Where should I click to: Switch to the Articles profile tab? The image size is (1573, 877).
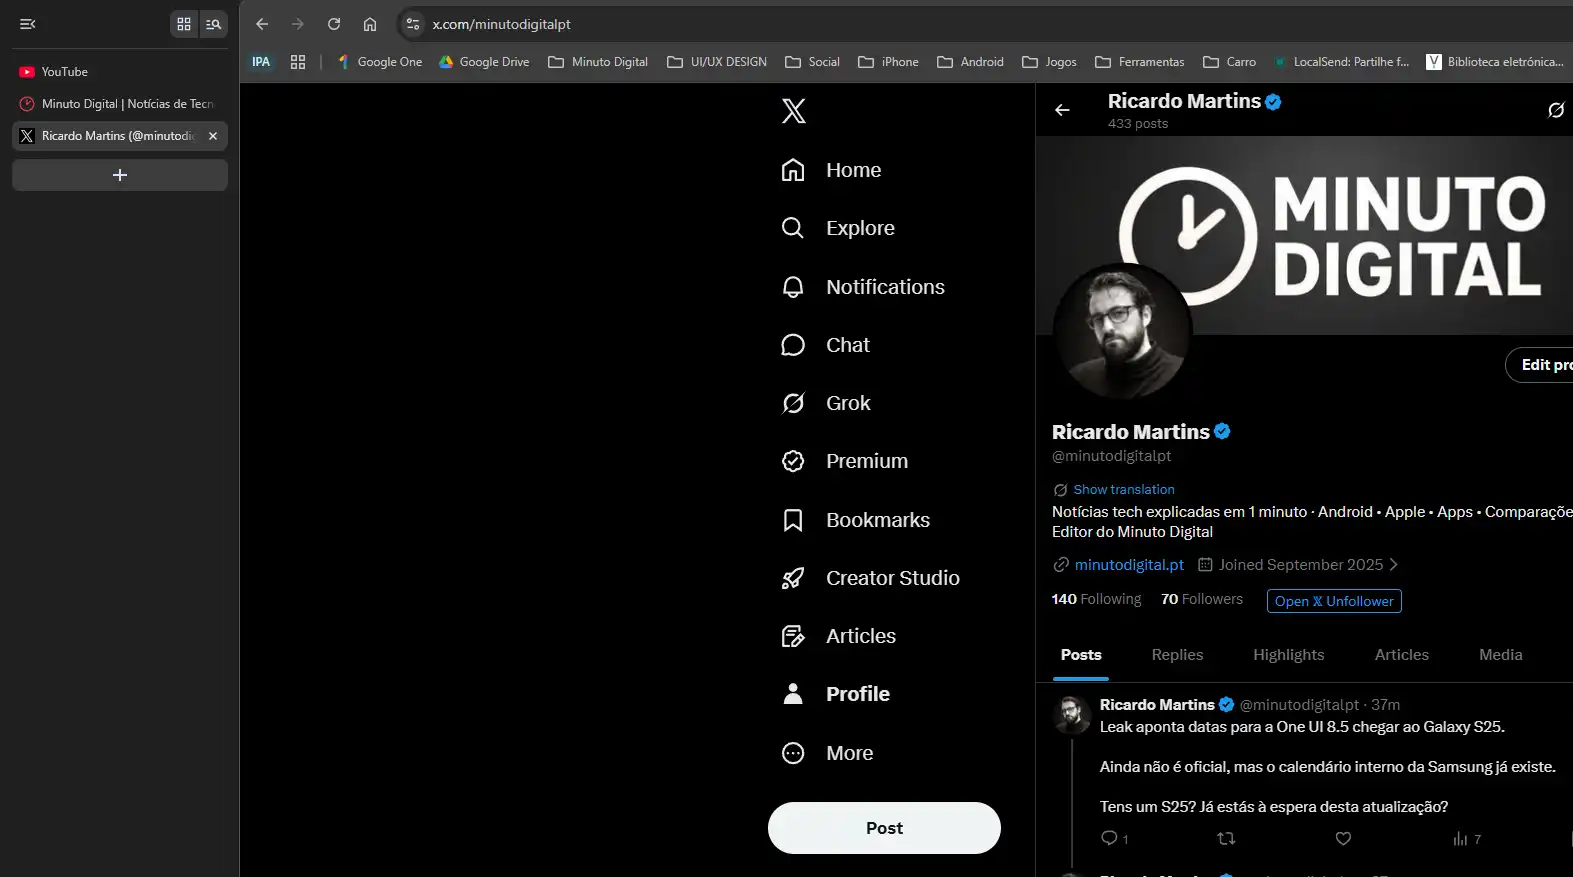pyautogui.click(x=1402, y=655)
